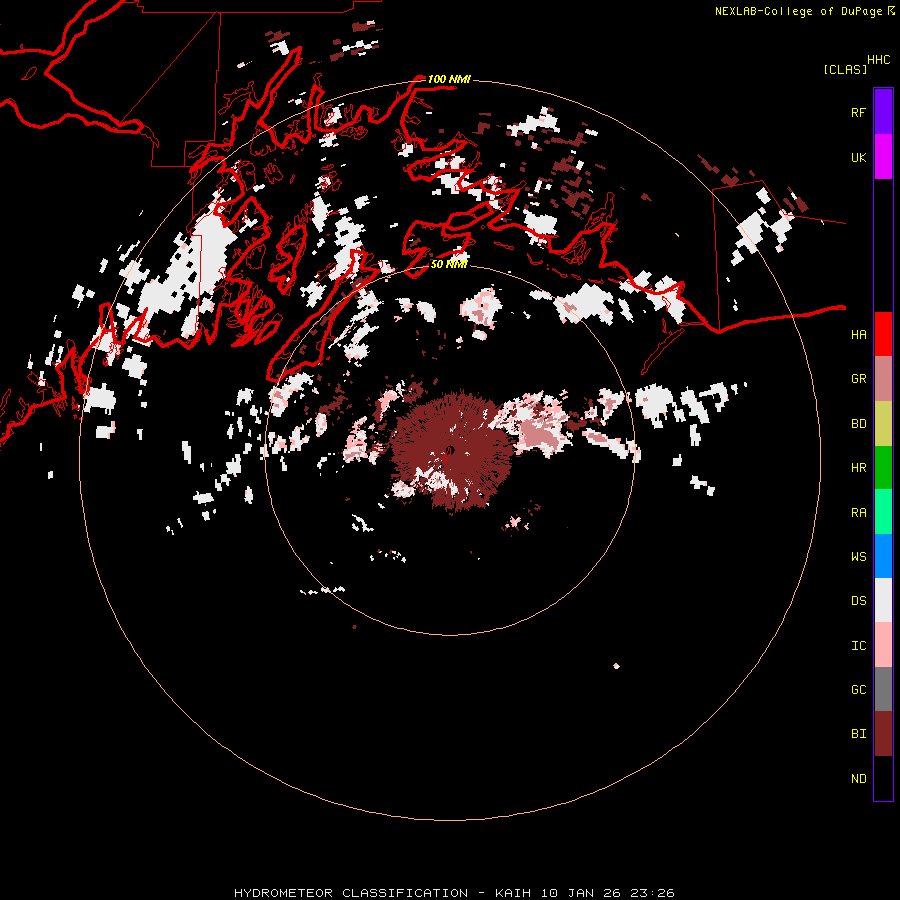Viewport: 900px width, 900px height.
Task: Click the HA legend label
Action: (858, 334)
